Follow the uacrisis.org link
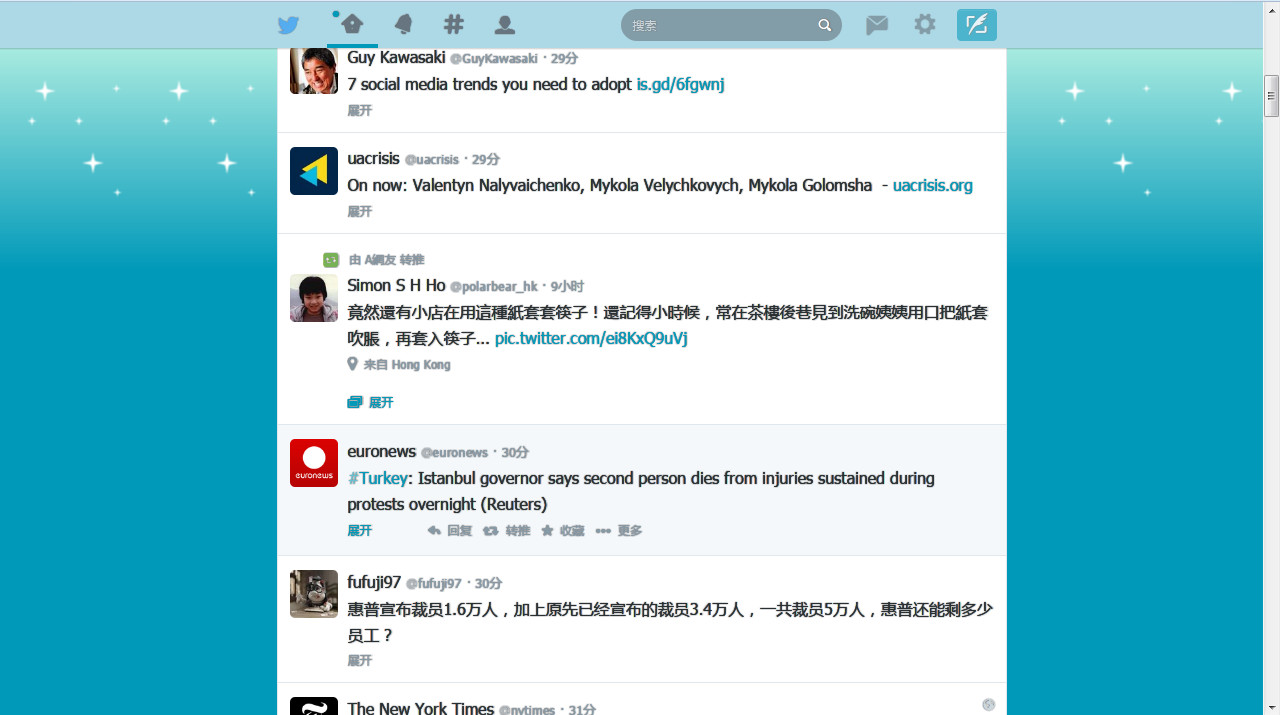 933,186
